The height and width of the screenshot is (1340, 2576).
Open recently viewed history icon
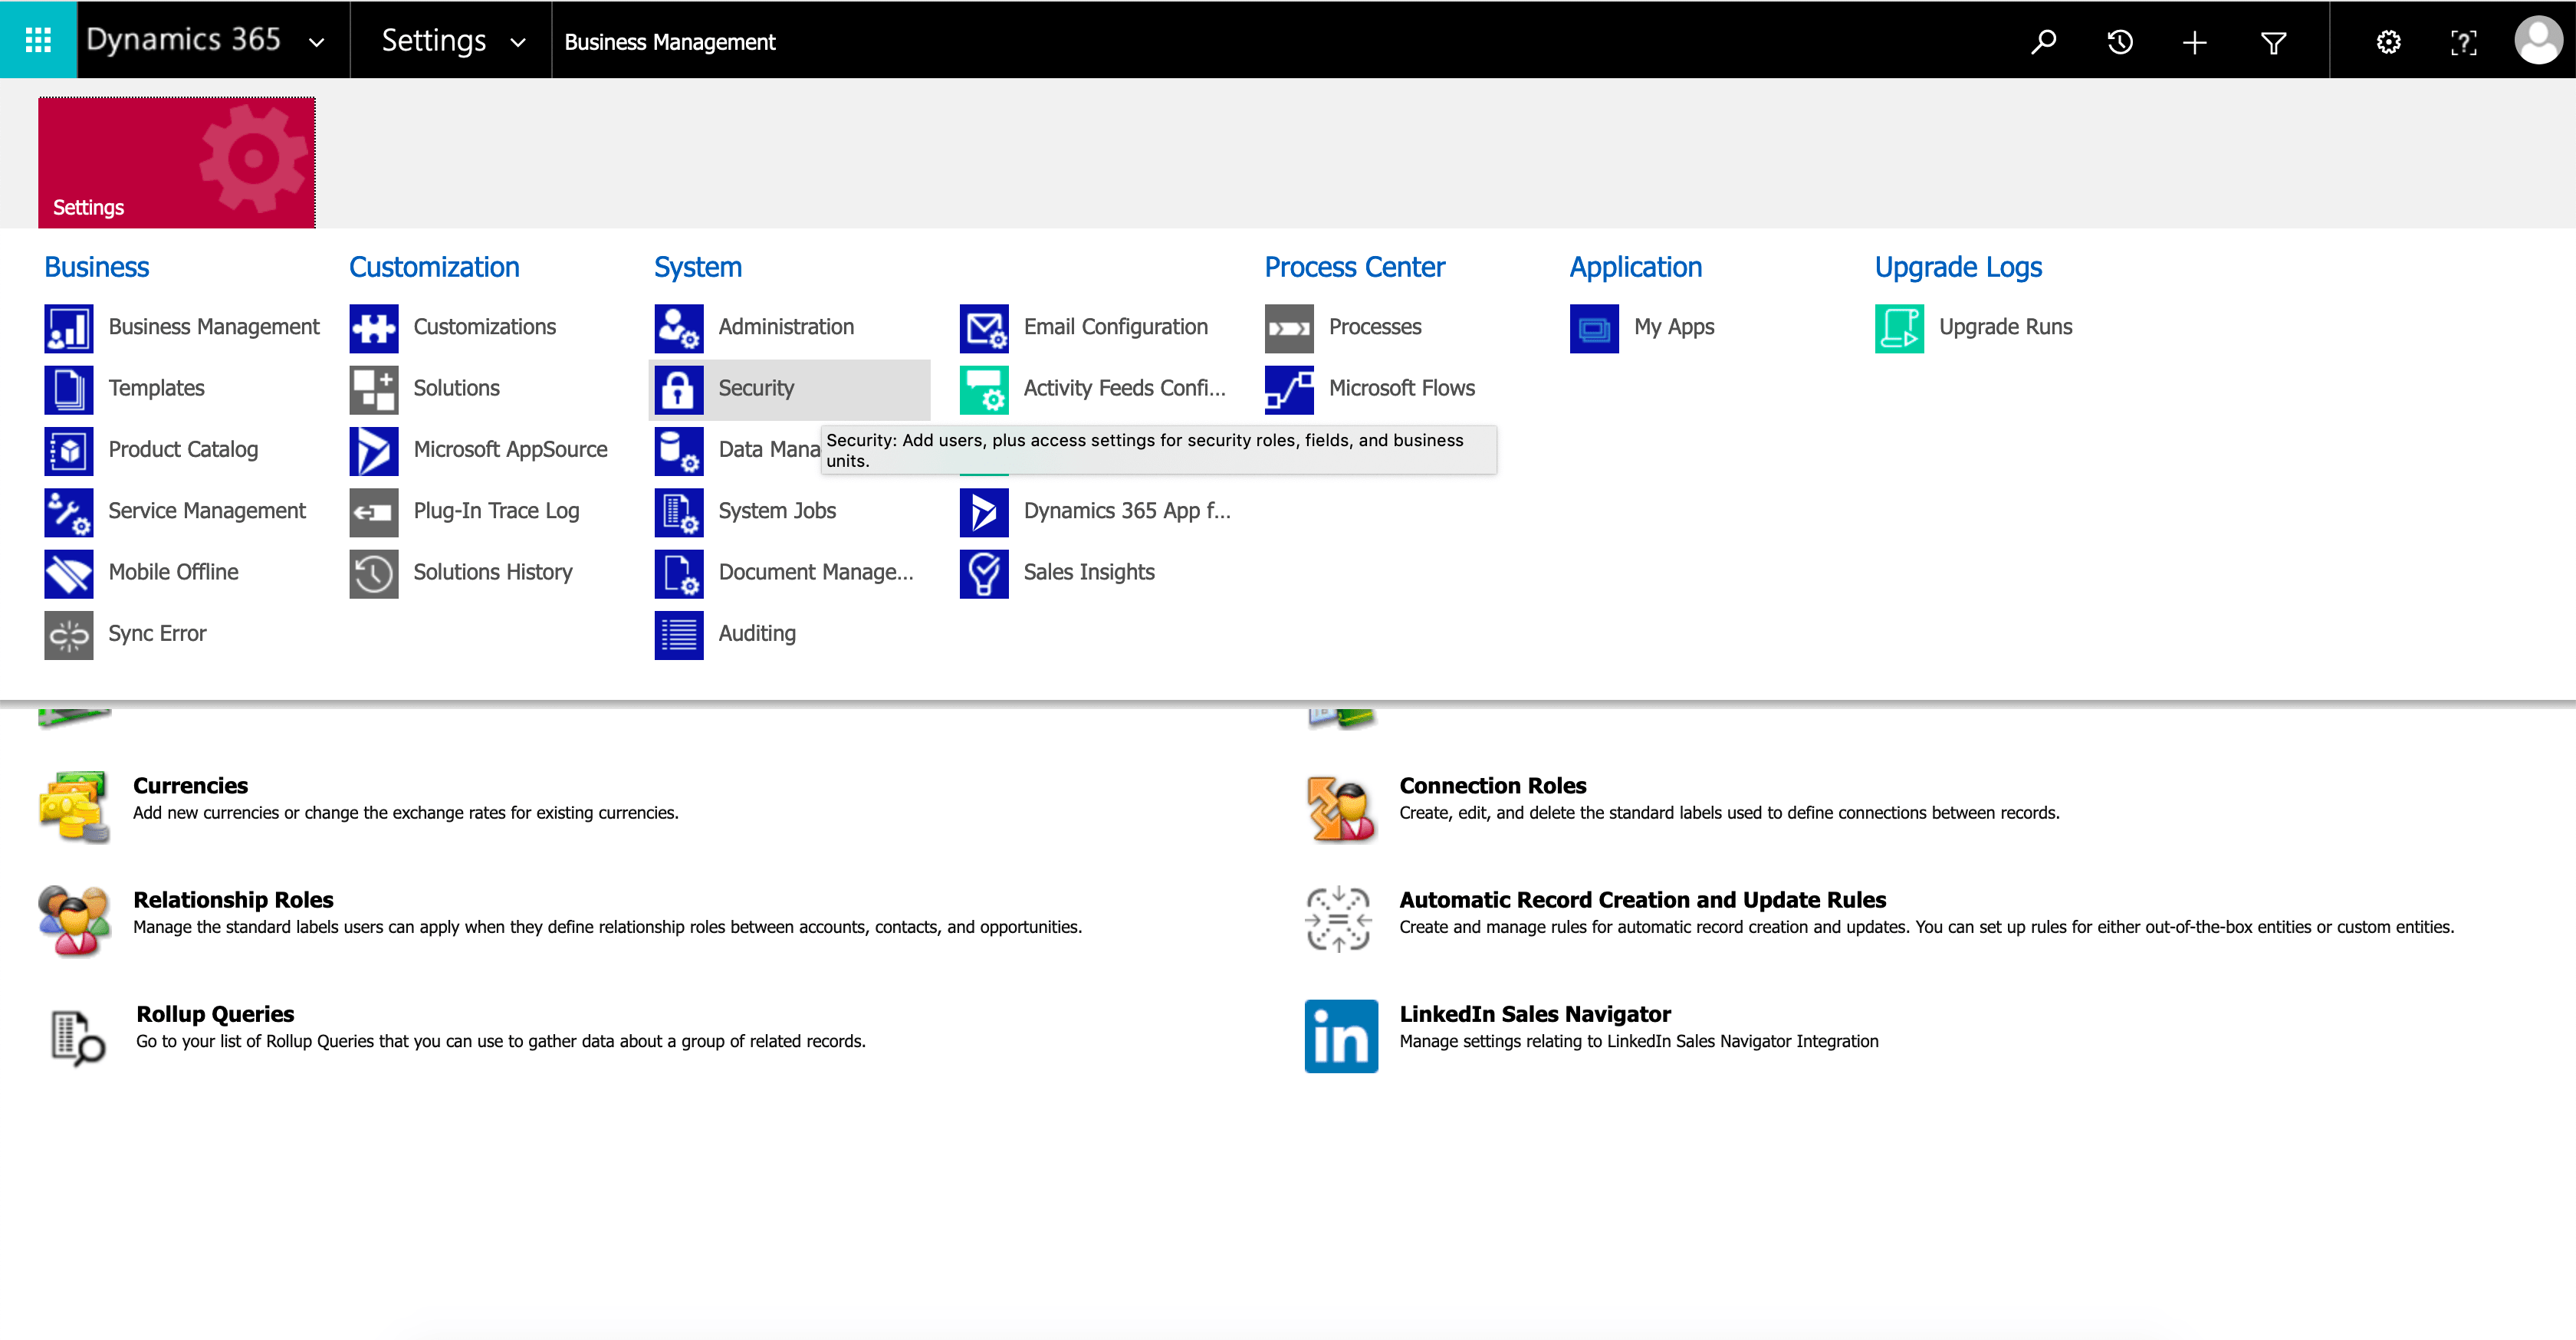(x=2119, y=42)
